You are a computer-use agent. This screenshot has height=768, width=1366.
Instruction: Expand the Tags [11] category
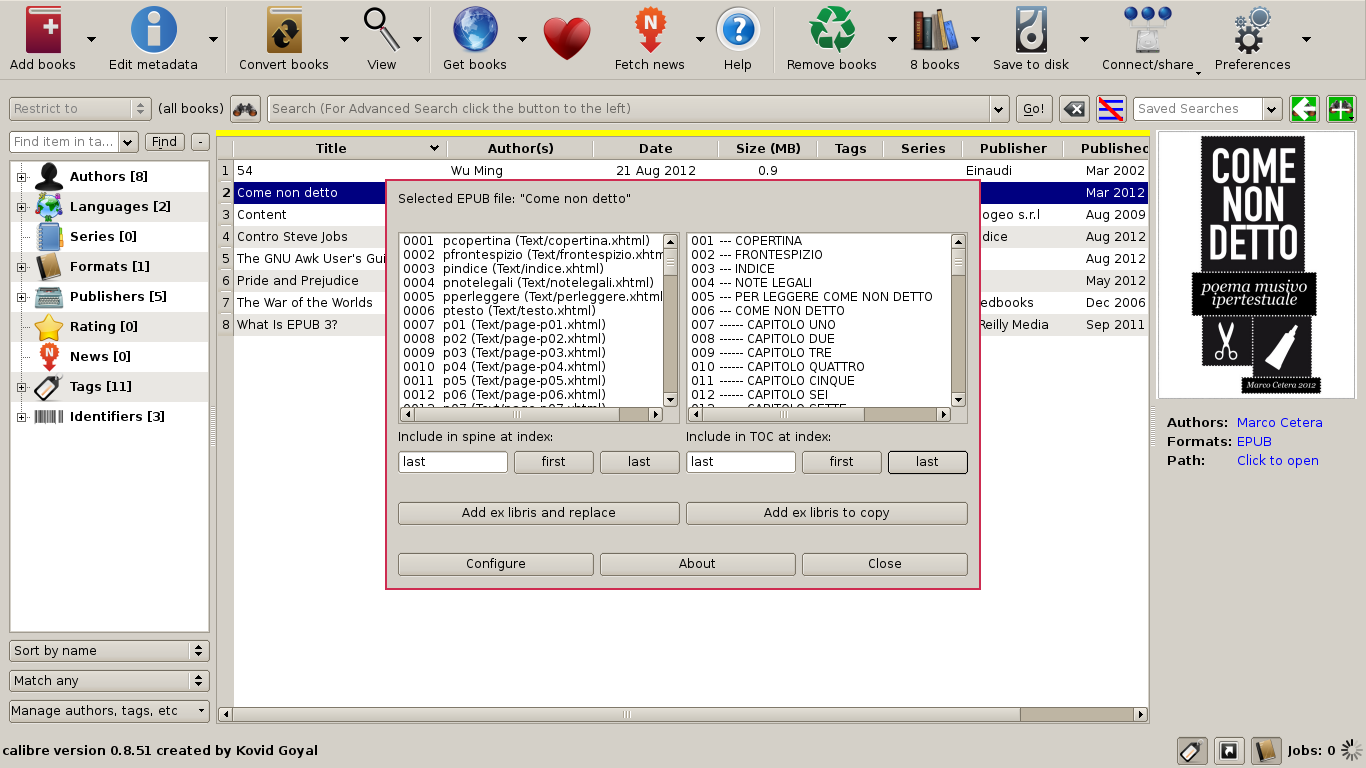[x=21, y=387]
